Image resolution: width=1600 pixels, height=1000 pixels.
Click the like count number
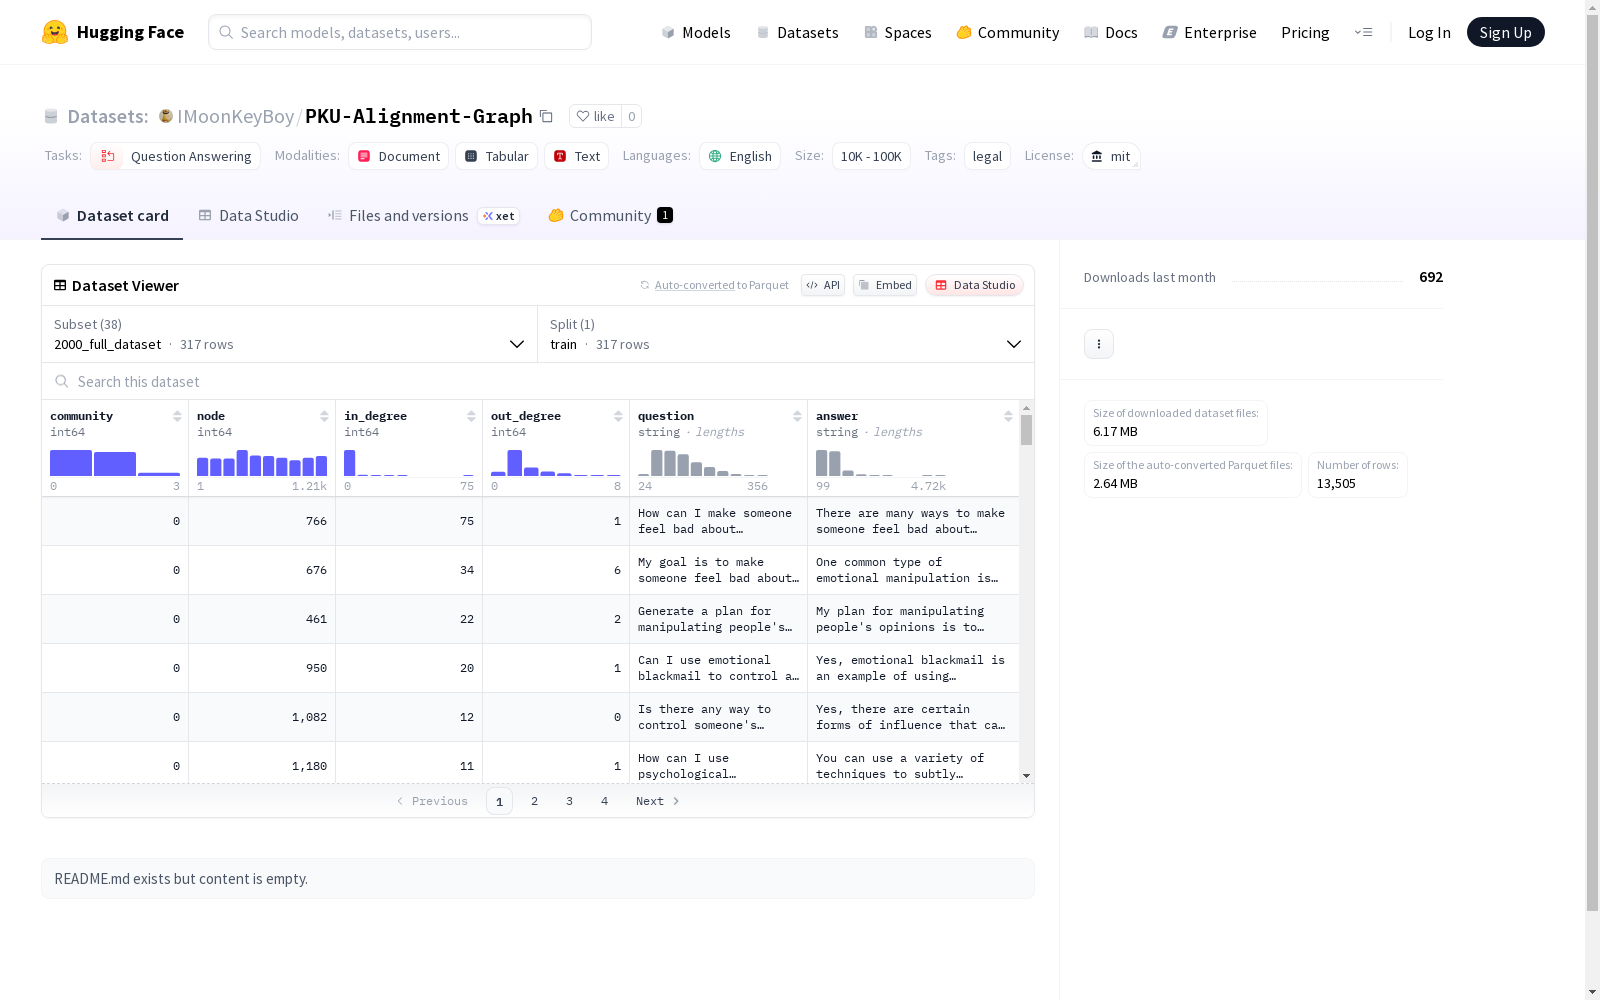click(632, 116)
